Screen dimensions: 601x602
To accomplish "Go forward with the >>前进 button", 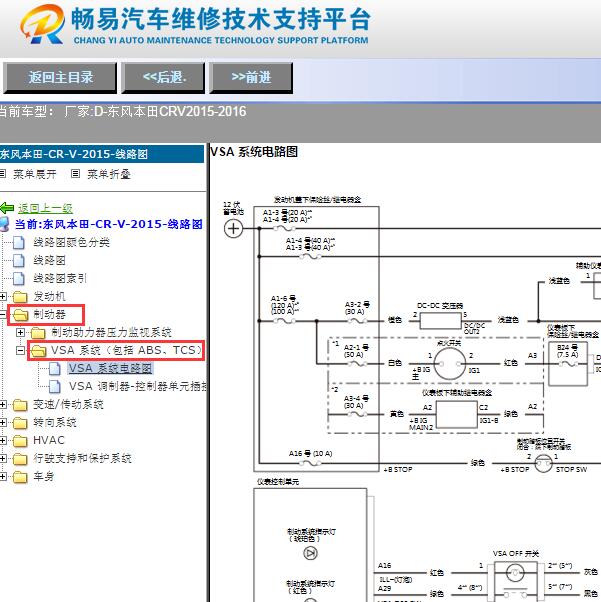I will (x=251, y=78).
